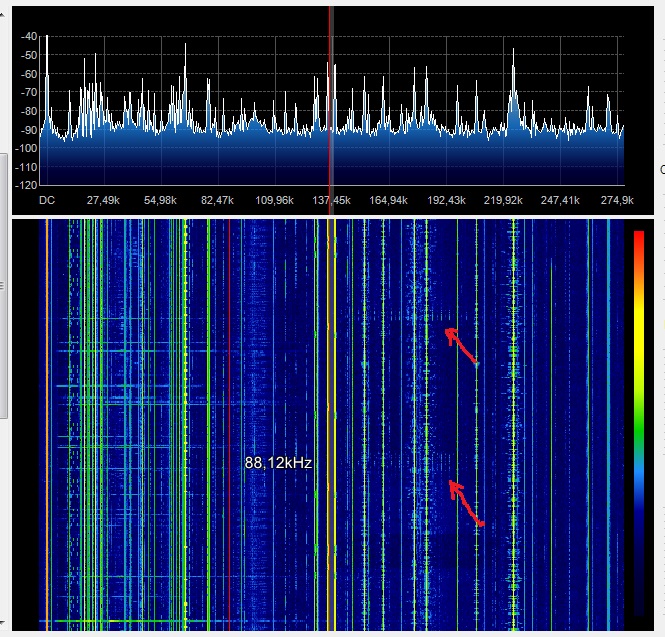Click the "-100" dB scale label
Screen dimensions: 665x637
pos(26,148)
